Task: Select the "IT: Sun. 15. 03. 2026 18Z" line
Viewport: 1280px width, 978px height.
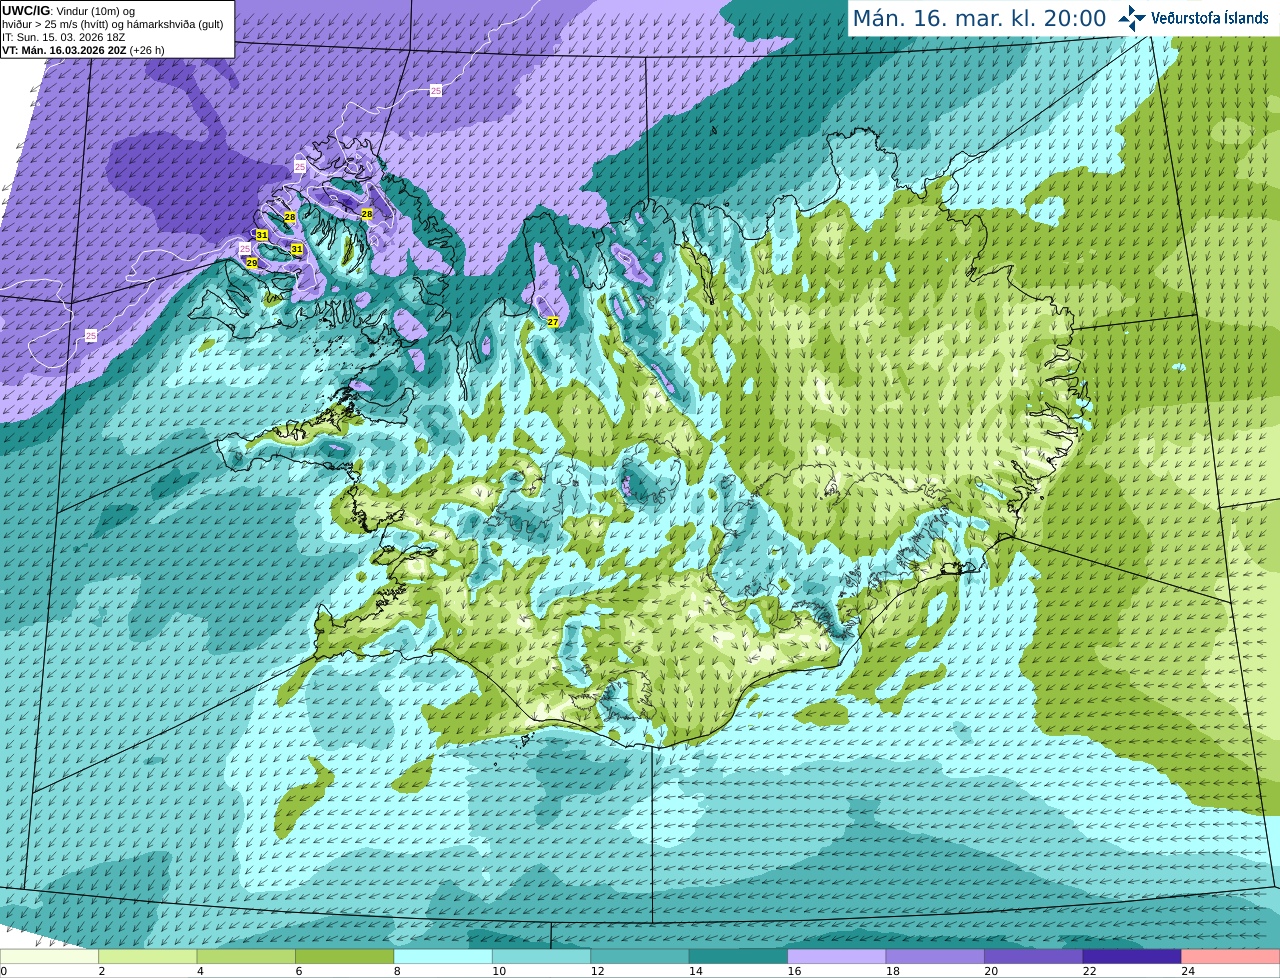Action: 63,37
